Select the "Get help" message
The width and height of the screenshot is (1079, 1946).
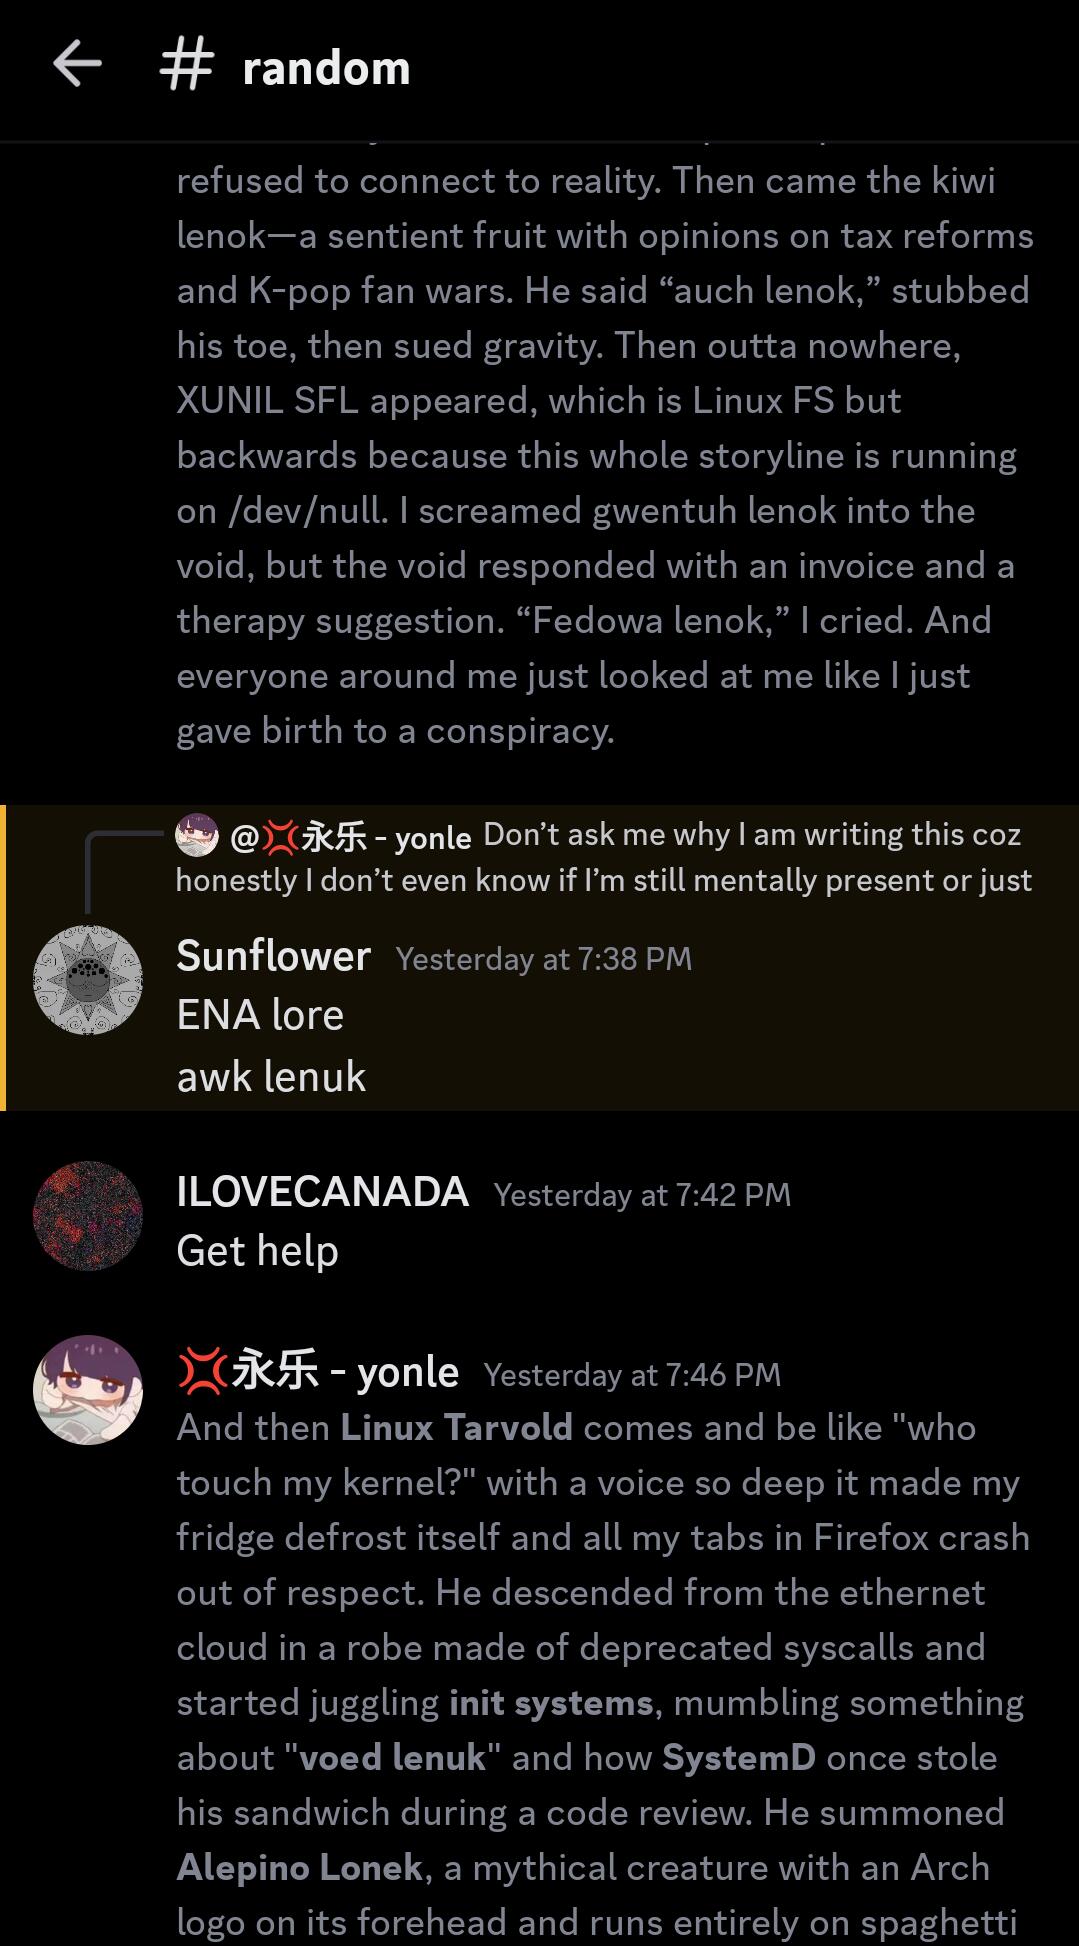257,1251
